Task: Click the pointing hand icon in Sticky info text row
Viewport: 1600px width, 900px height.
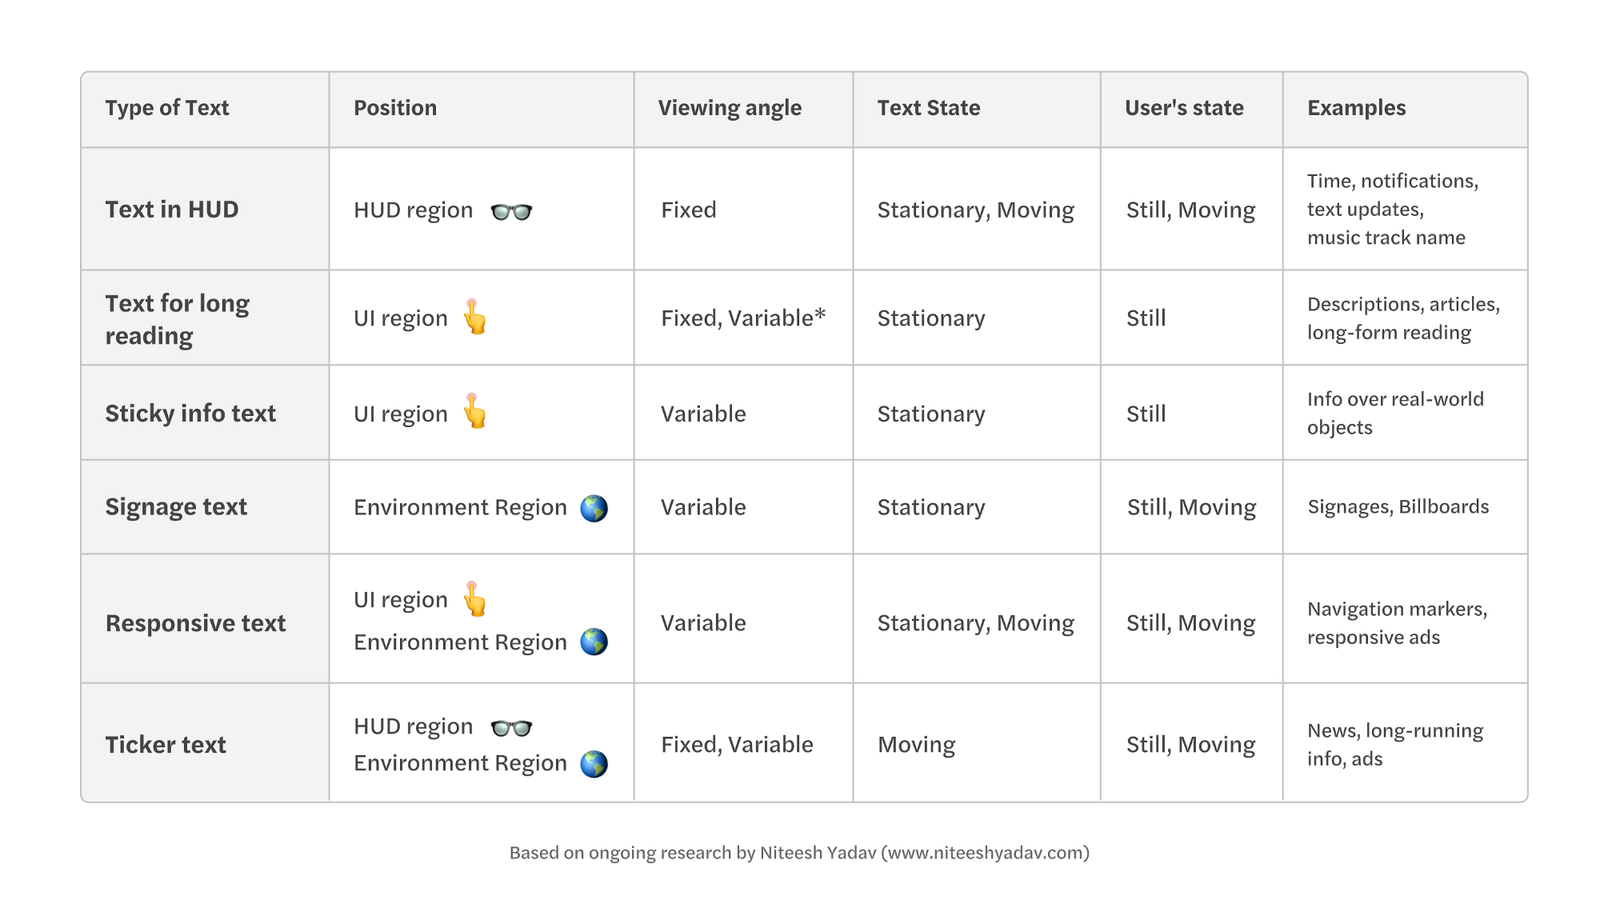Action: [475, 412]
